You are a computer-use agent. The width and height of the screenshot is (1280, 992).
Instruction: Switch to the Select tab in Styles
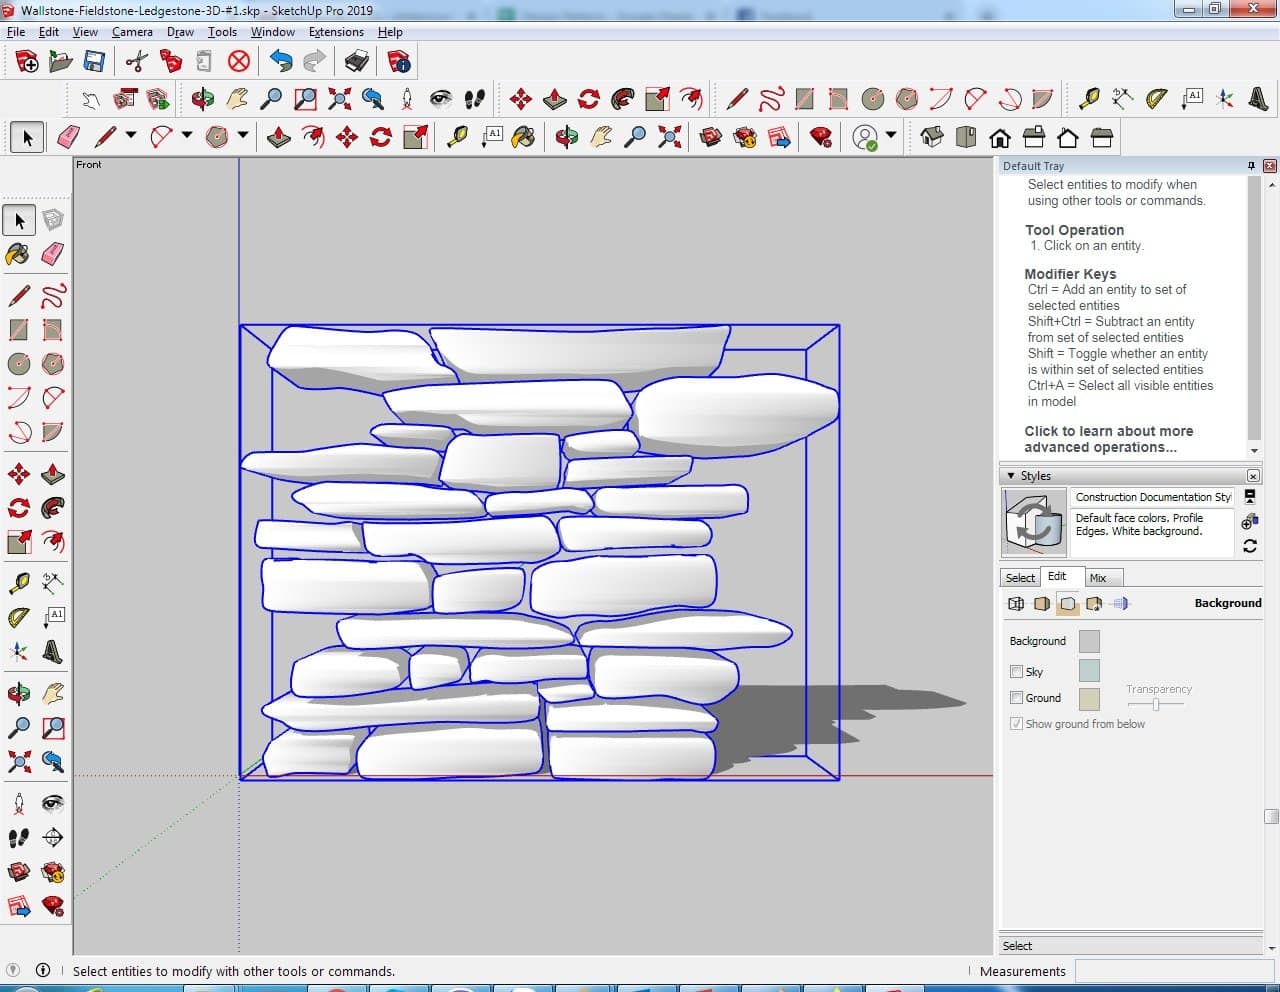(1020, 578)
